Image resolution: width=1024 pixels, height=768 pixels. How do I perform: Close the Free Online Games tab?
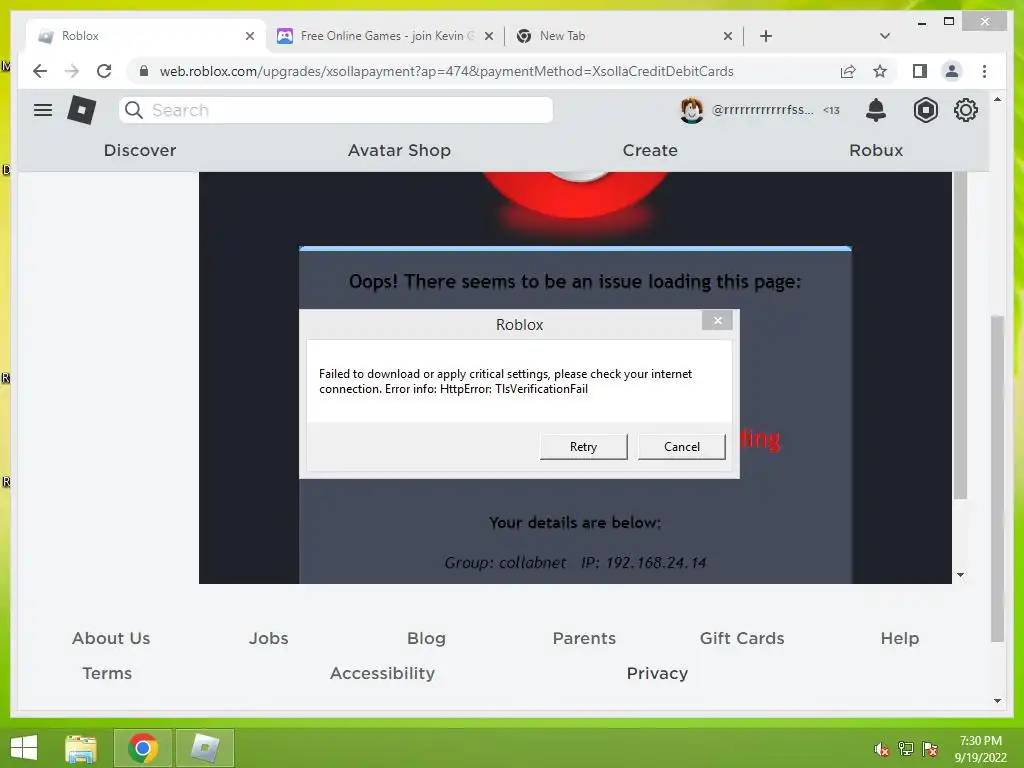coord(488,36)
